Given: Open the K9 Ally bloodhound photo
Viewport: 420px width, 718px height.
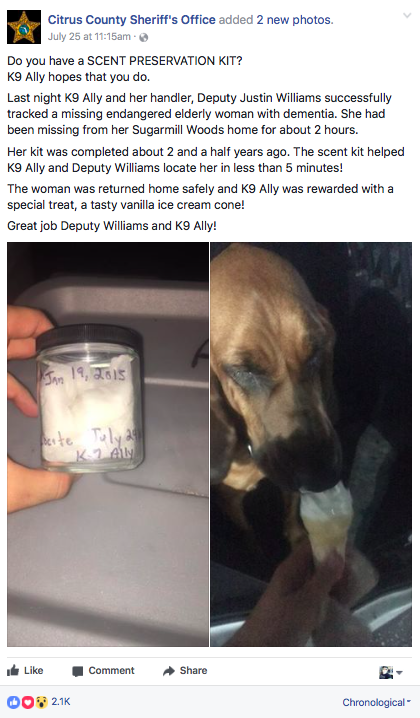Looking at the screenshot, I should coord(311,444).
